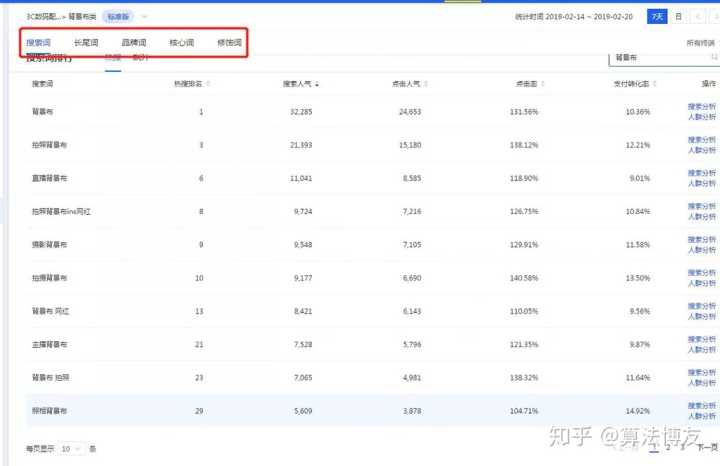Go to previous date period arrow
The height and width of the screenshot is (466, 720).
click(x=697, y=17)
